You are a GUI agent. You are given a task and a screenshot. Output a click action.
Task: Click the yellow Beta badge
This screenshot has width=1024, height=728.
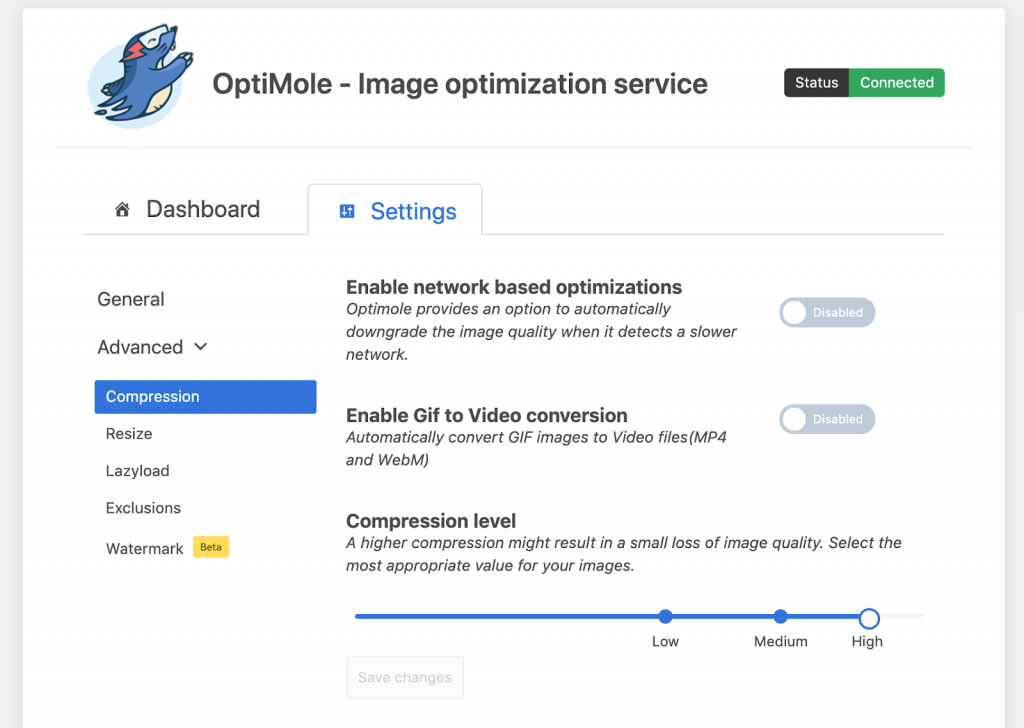click(x=211, y=547)
